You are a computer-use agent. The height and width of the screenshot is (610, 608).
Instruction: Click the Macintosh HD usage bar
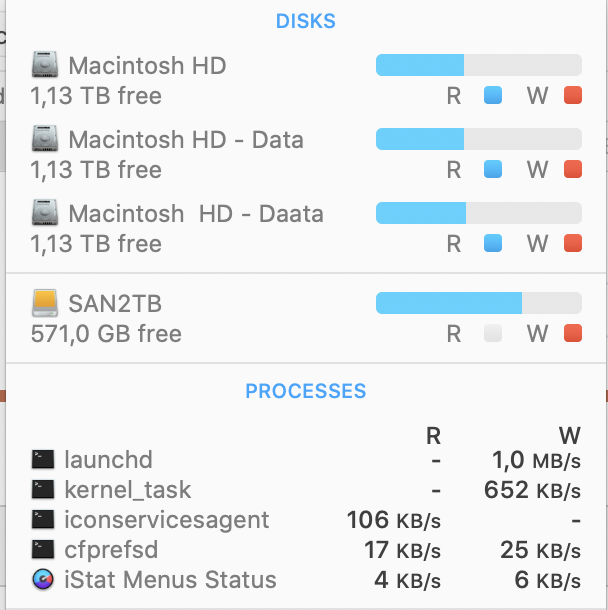tap(479, 65)
